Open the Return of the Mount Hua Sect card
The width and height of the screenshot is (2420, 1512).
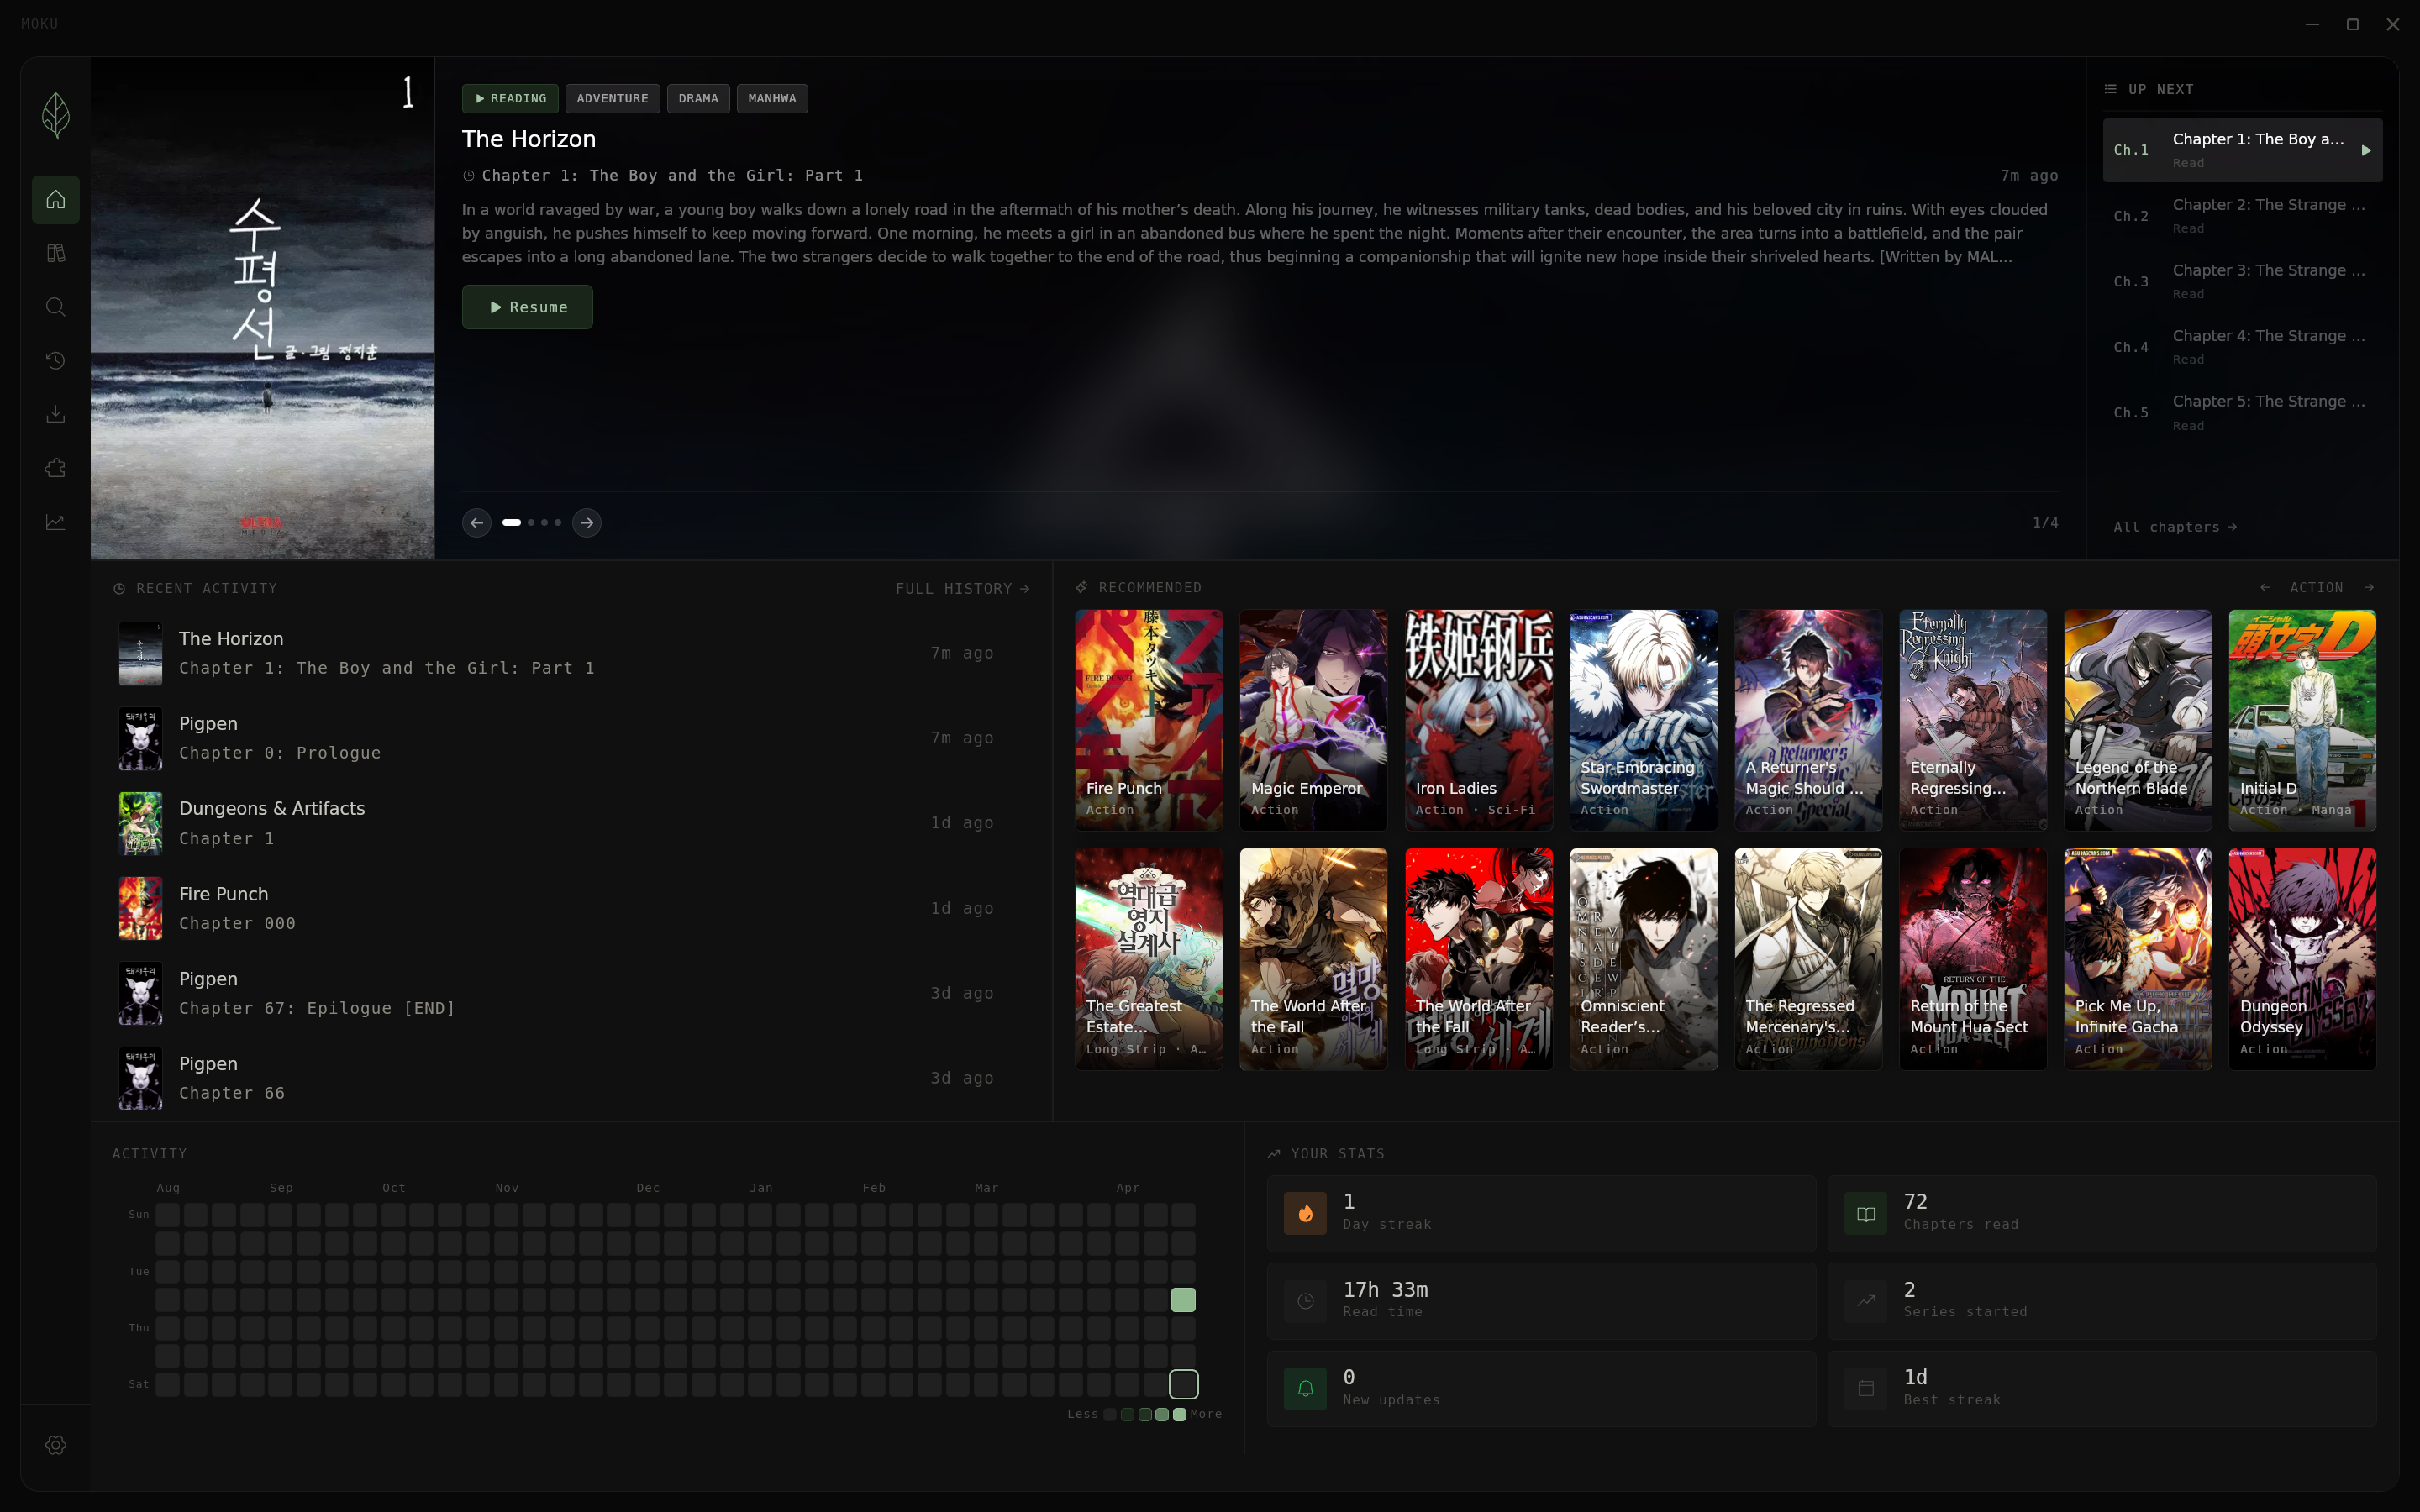point(1973,959)
